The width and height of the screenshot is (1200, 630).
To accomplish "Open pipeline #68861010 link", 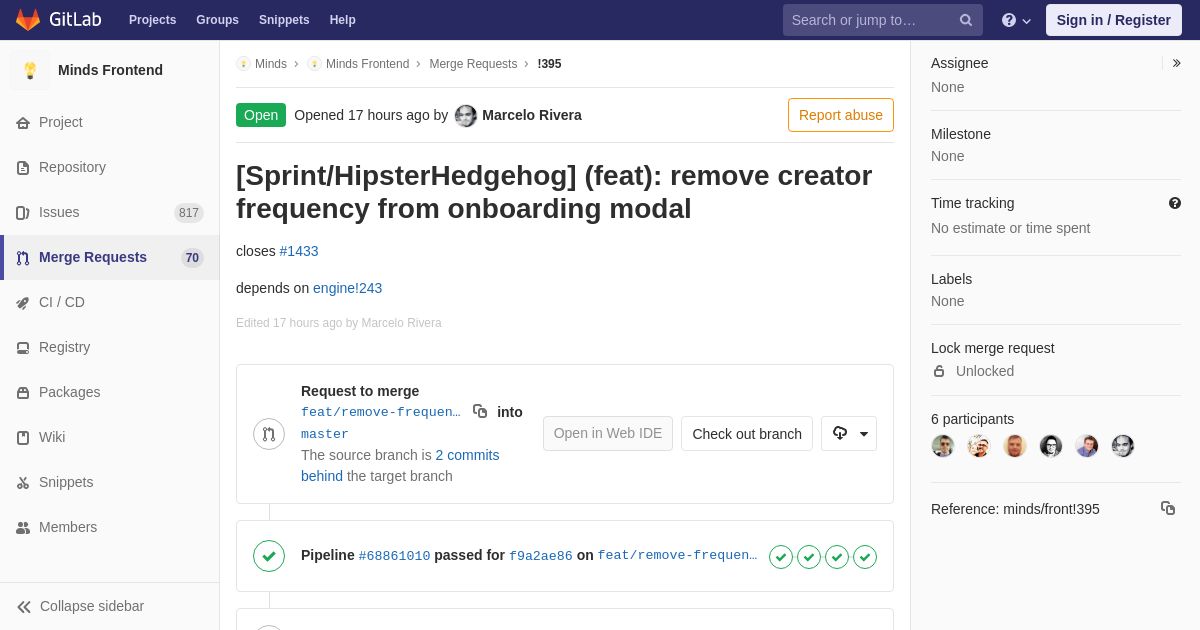I will 394,556.
